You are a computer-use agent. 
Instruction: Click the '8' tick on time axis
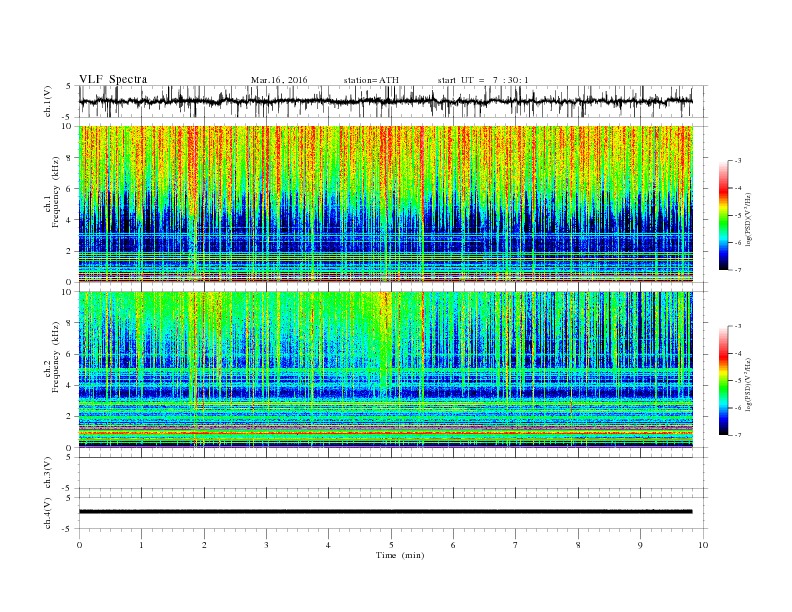pos(578,545)
